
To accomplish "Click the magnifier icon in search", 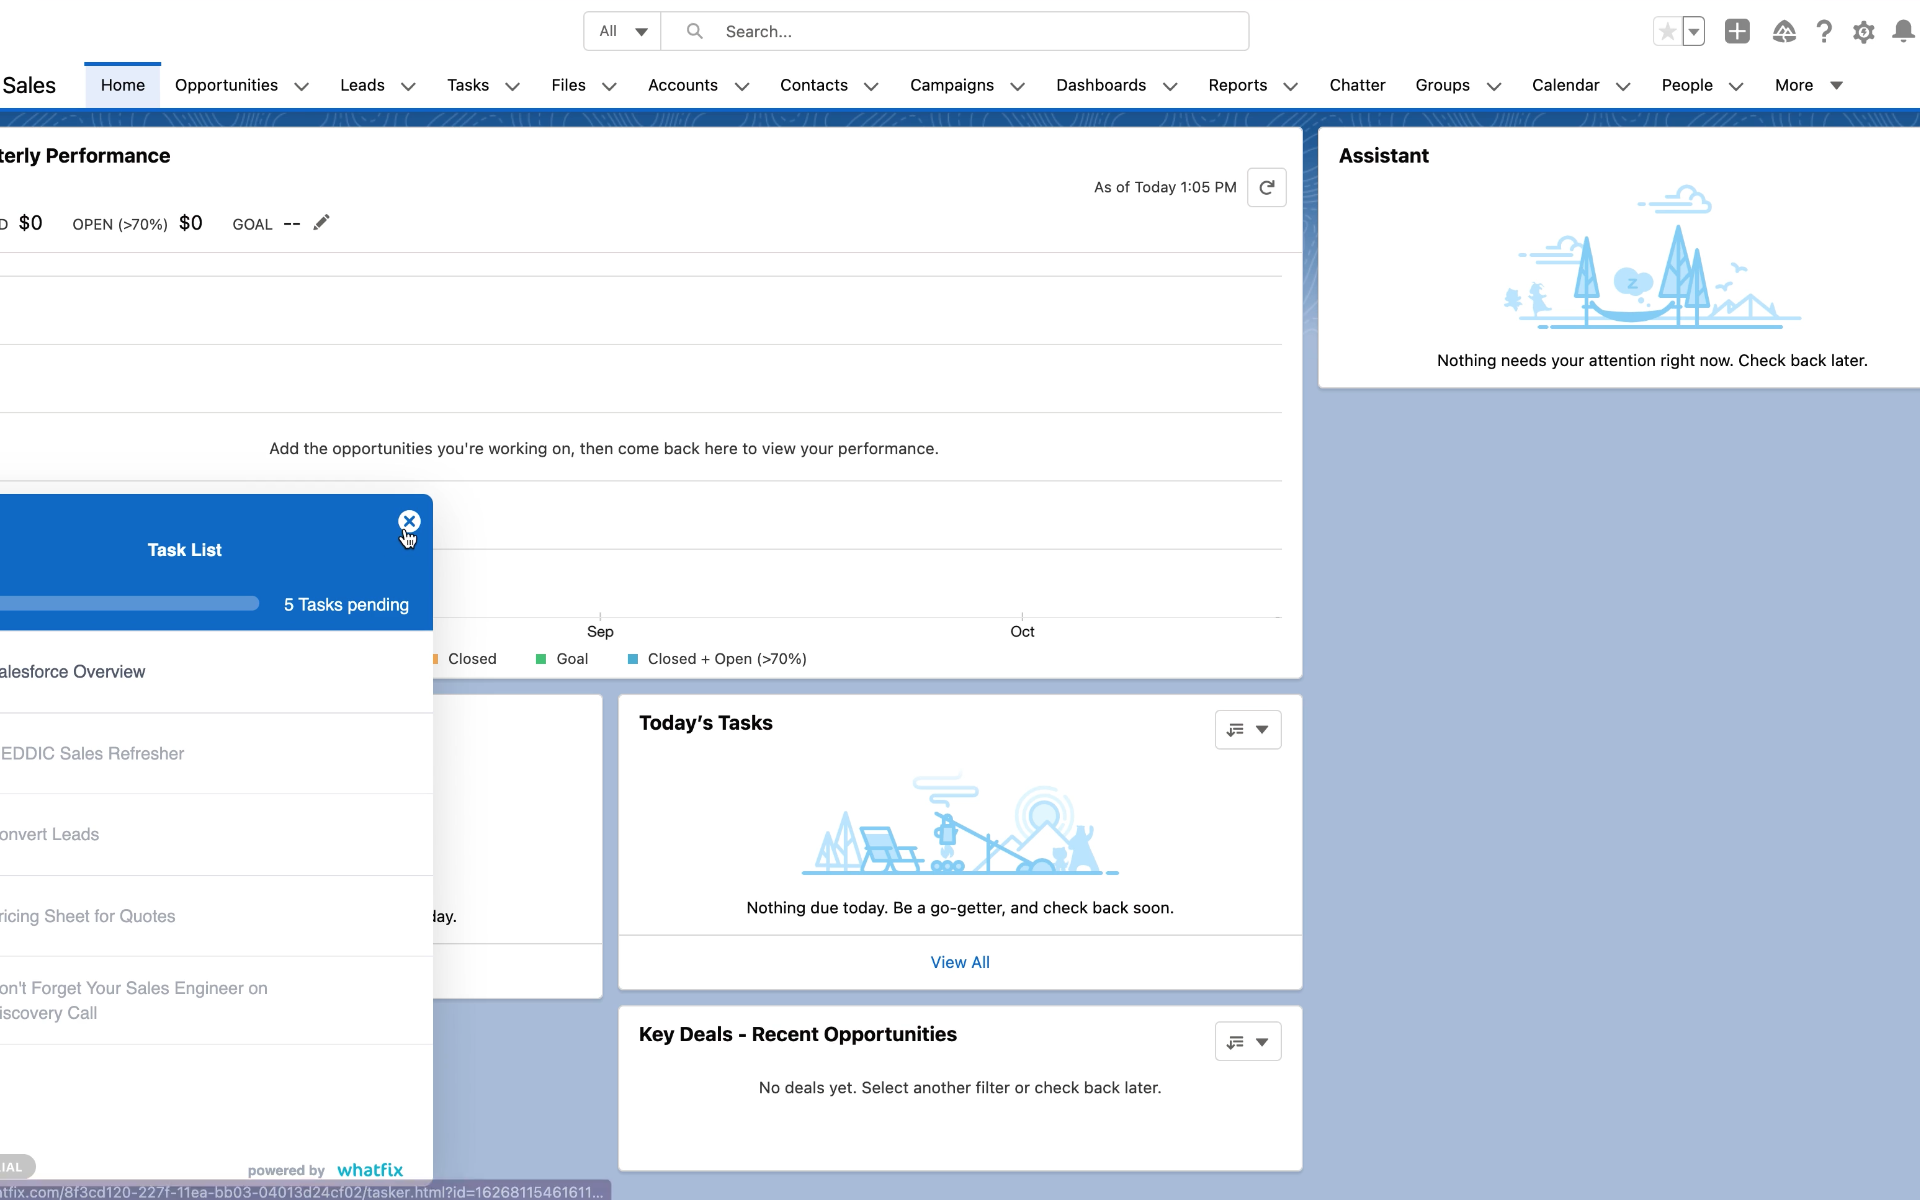I will 695,31.
